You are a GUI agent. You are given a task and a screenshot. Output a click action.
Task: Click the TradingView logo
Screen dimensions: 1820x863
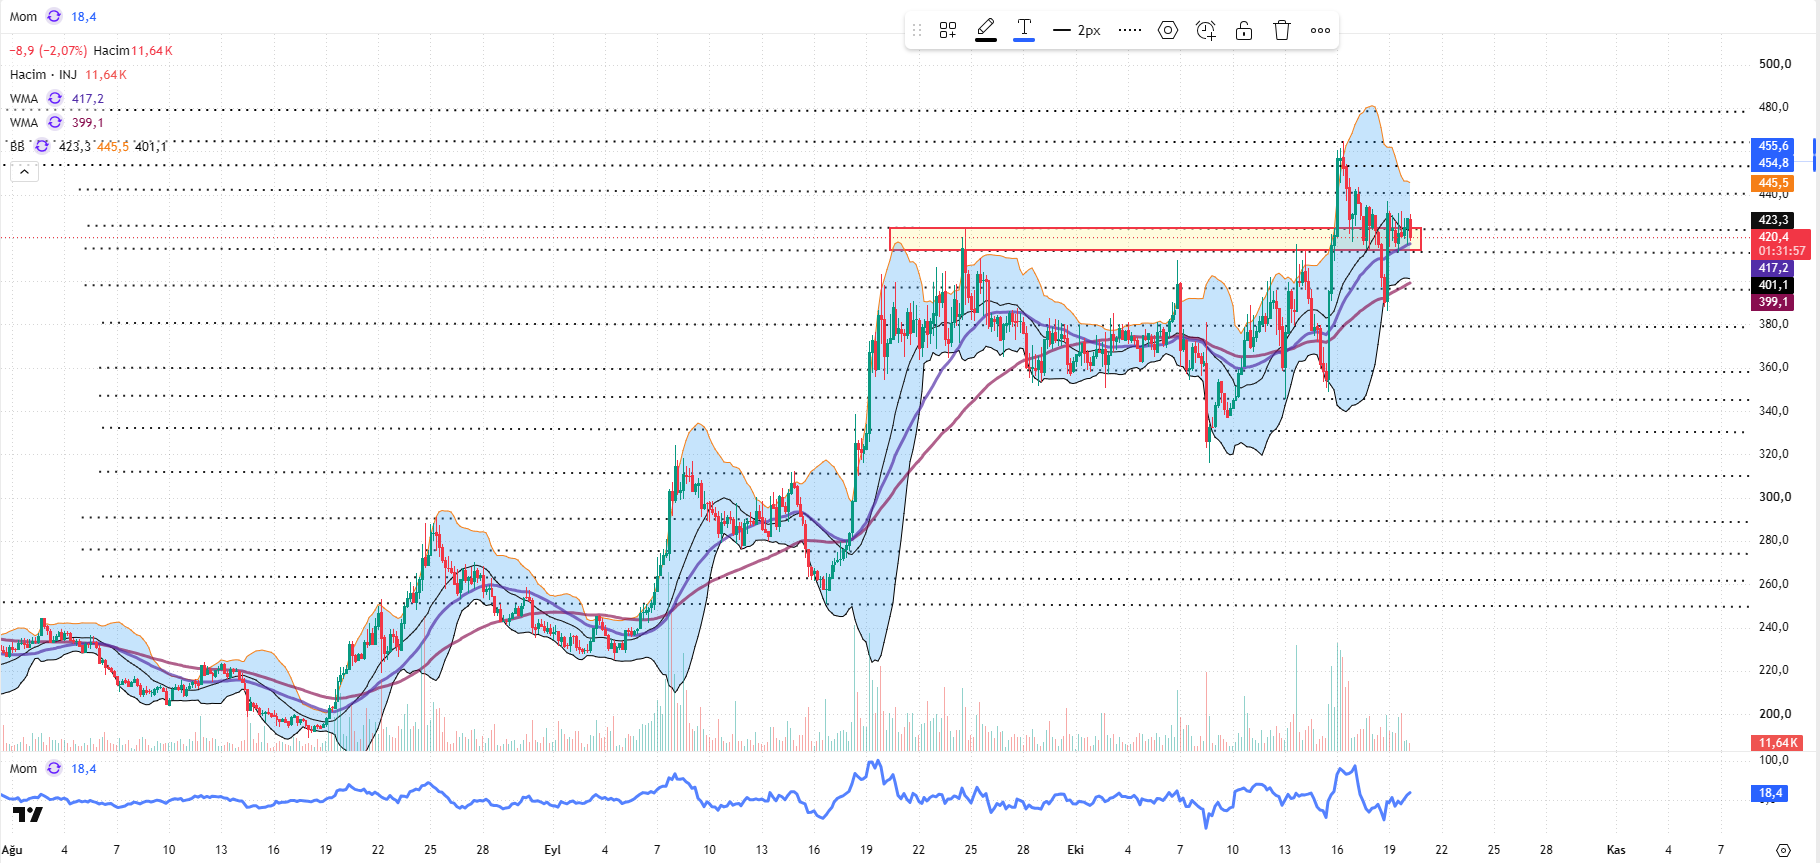pos(28,815)
